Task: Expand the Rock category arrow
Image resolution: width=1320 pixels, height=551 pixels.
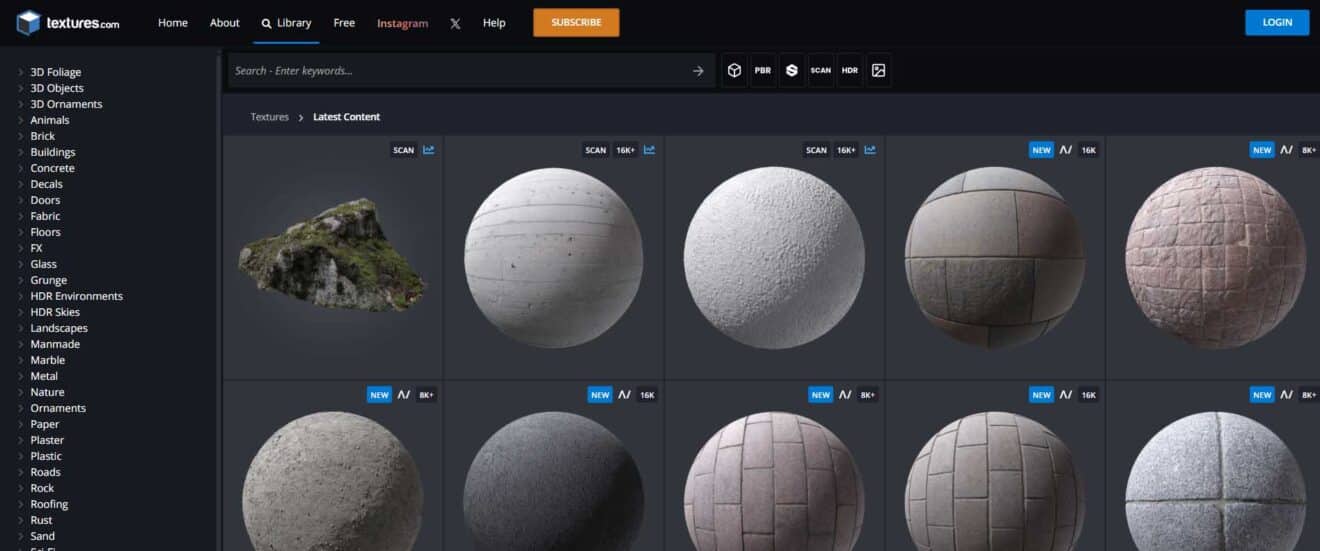Action: [21, 488]
